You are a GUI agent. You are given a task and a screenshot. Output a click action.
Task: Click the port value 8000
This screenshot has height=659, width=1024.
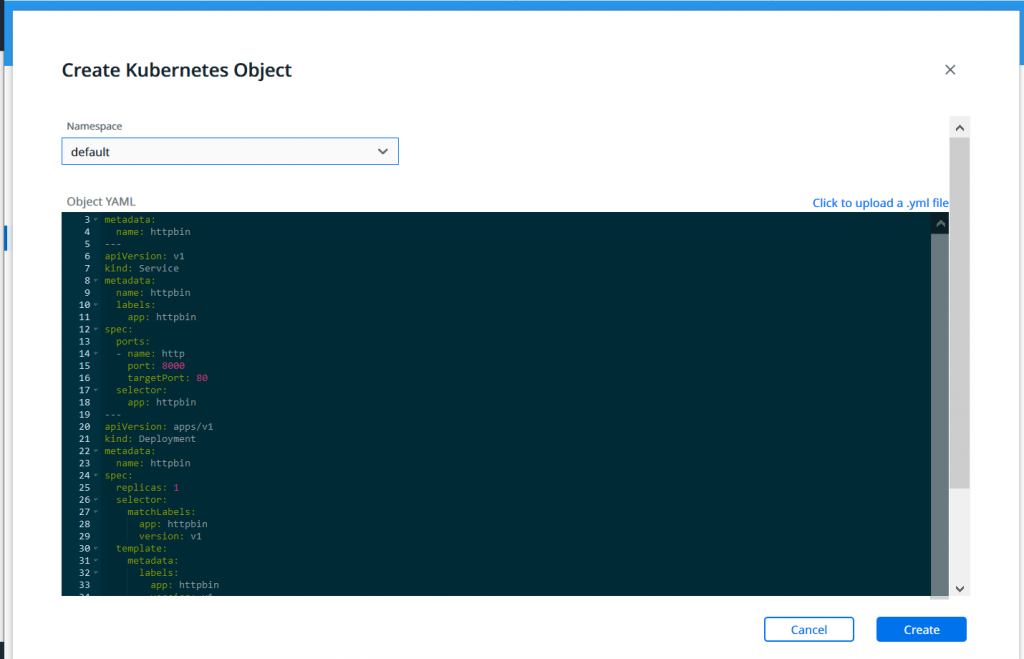tap(173, 366)
